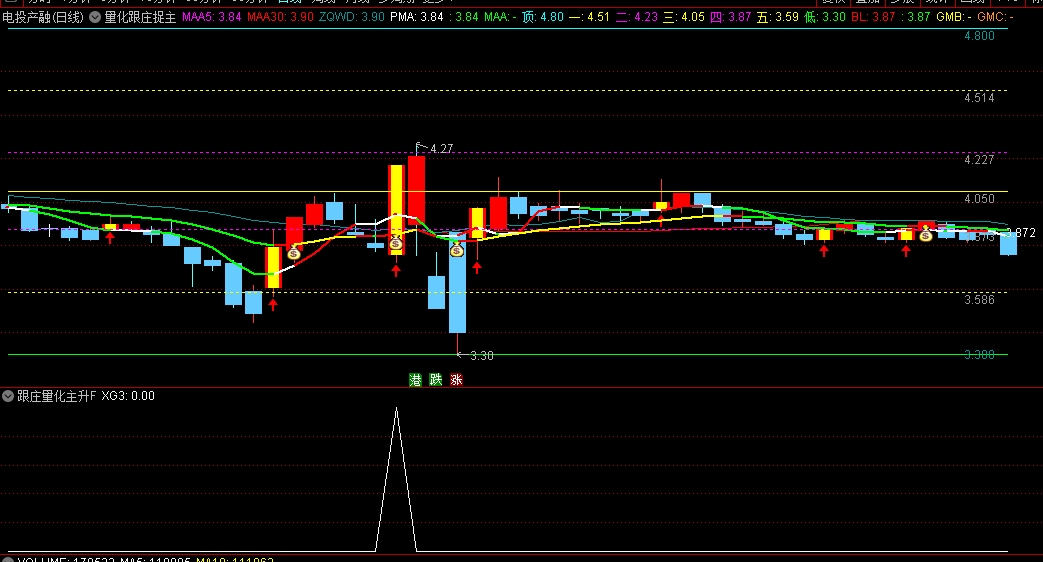Open indicator menu beside 跟庄量化主升F
This screenshot has width=1043, height=562.
[x=8, y=396]
